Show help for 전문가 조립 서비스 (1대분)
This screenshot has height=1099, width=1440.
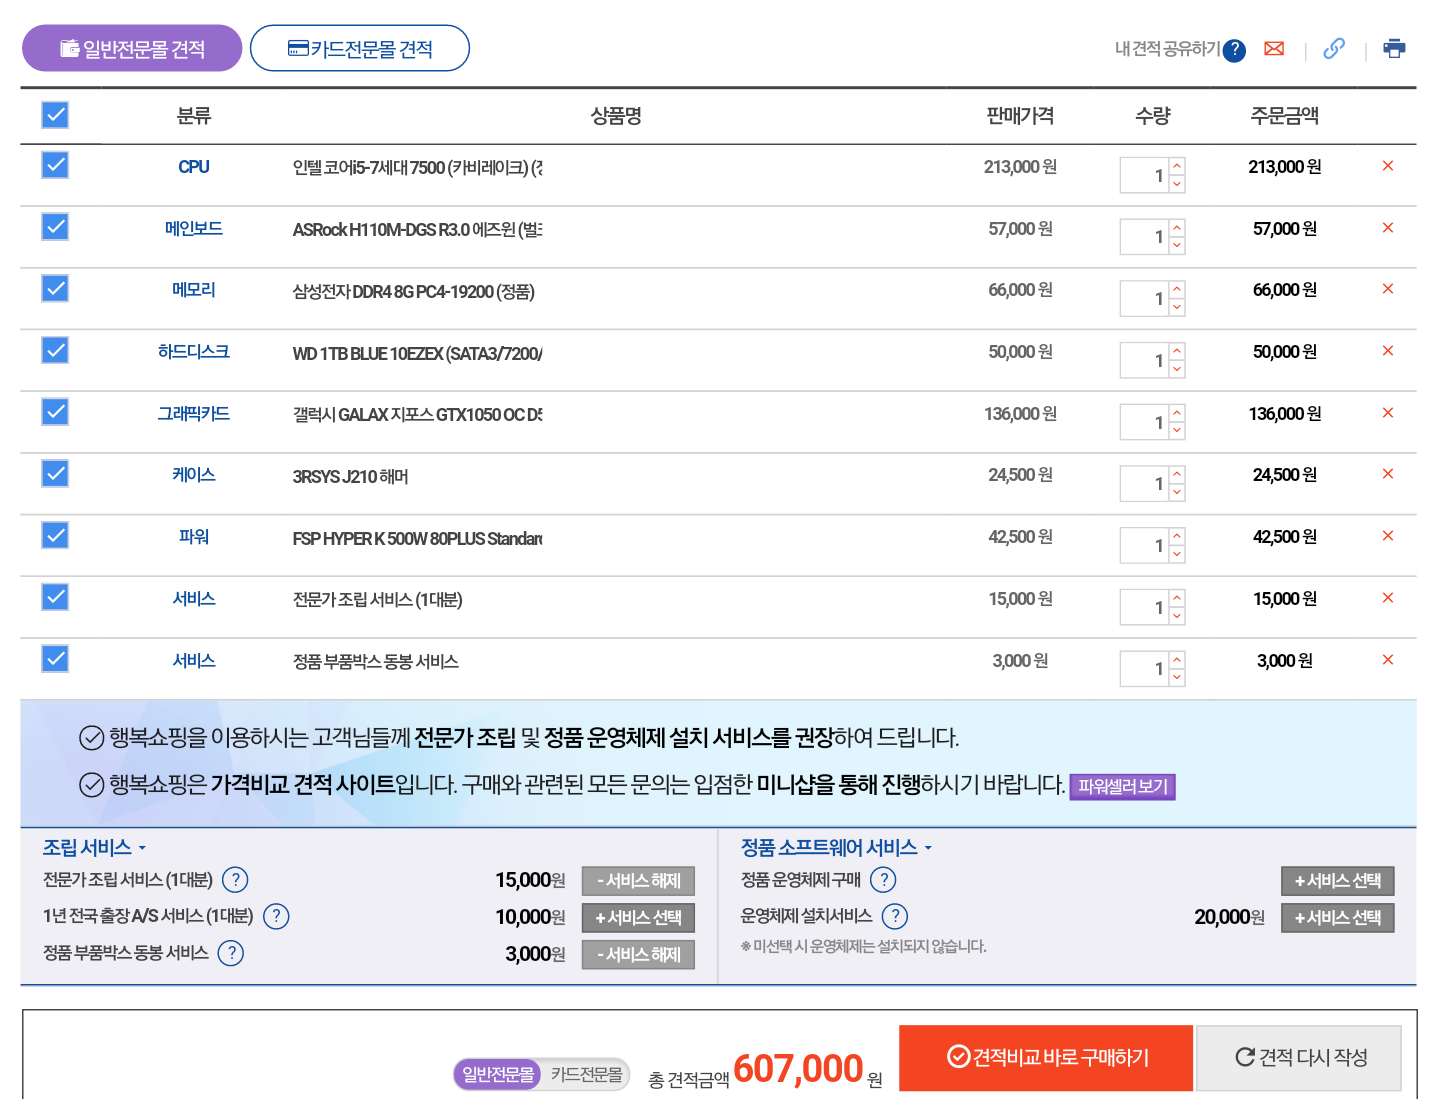pos(235,880)
